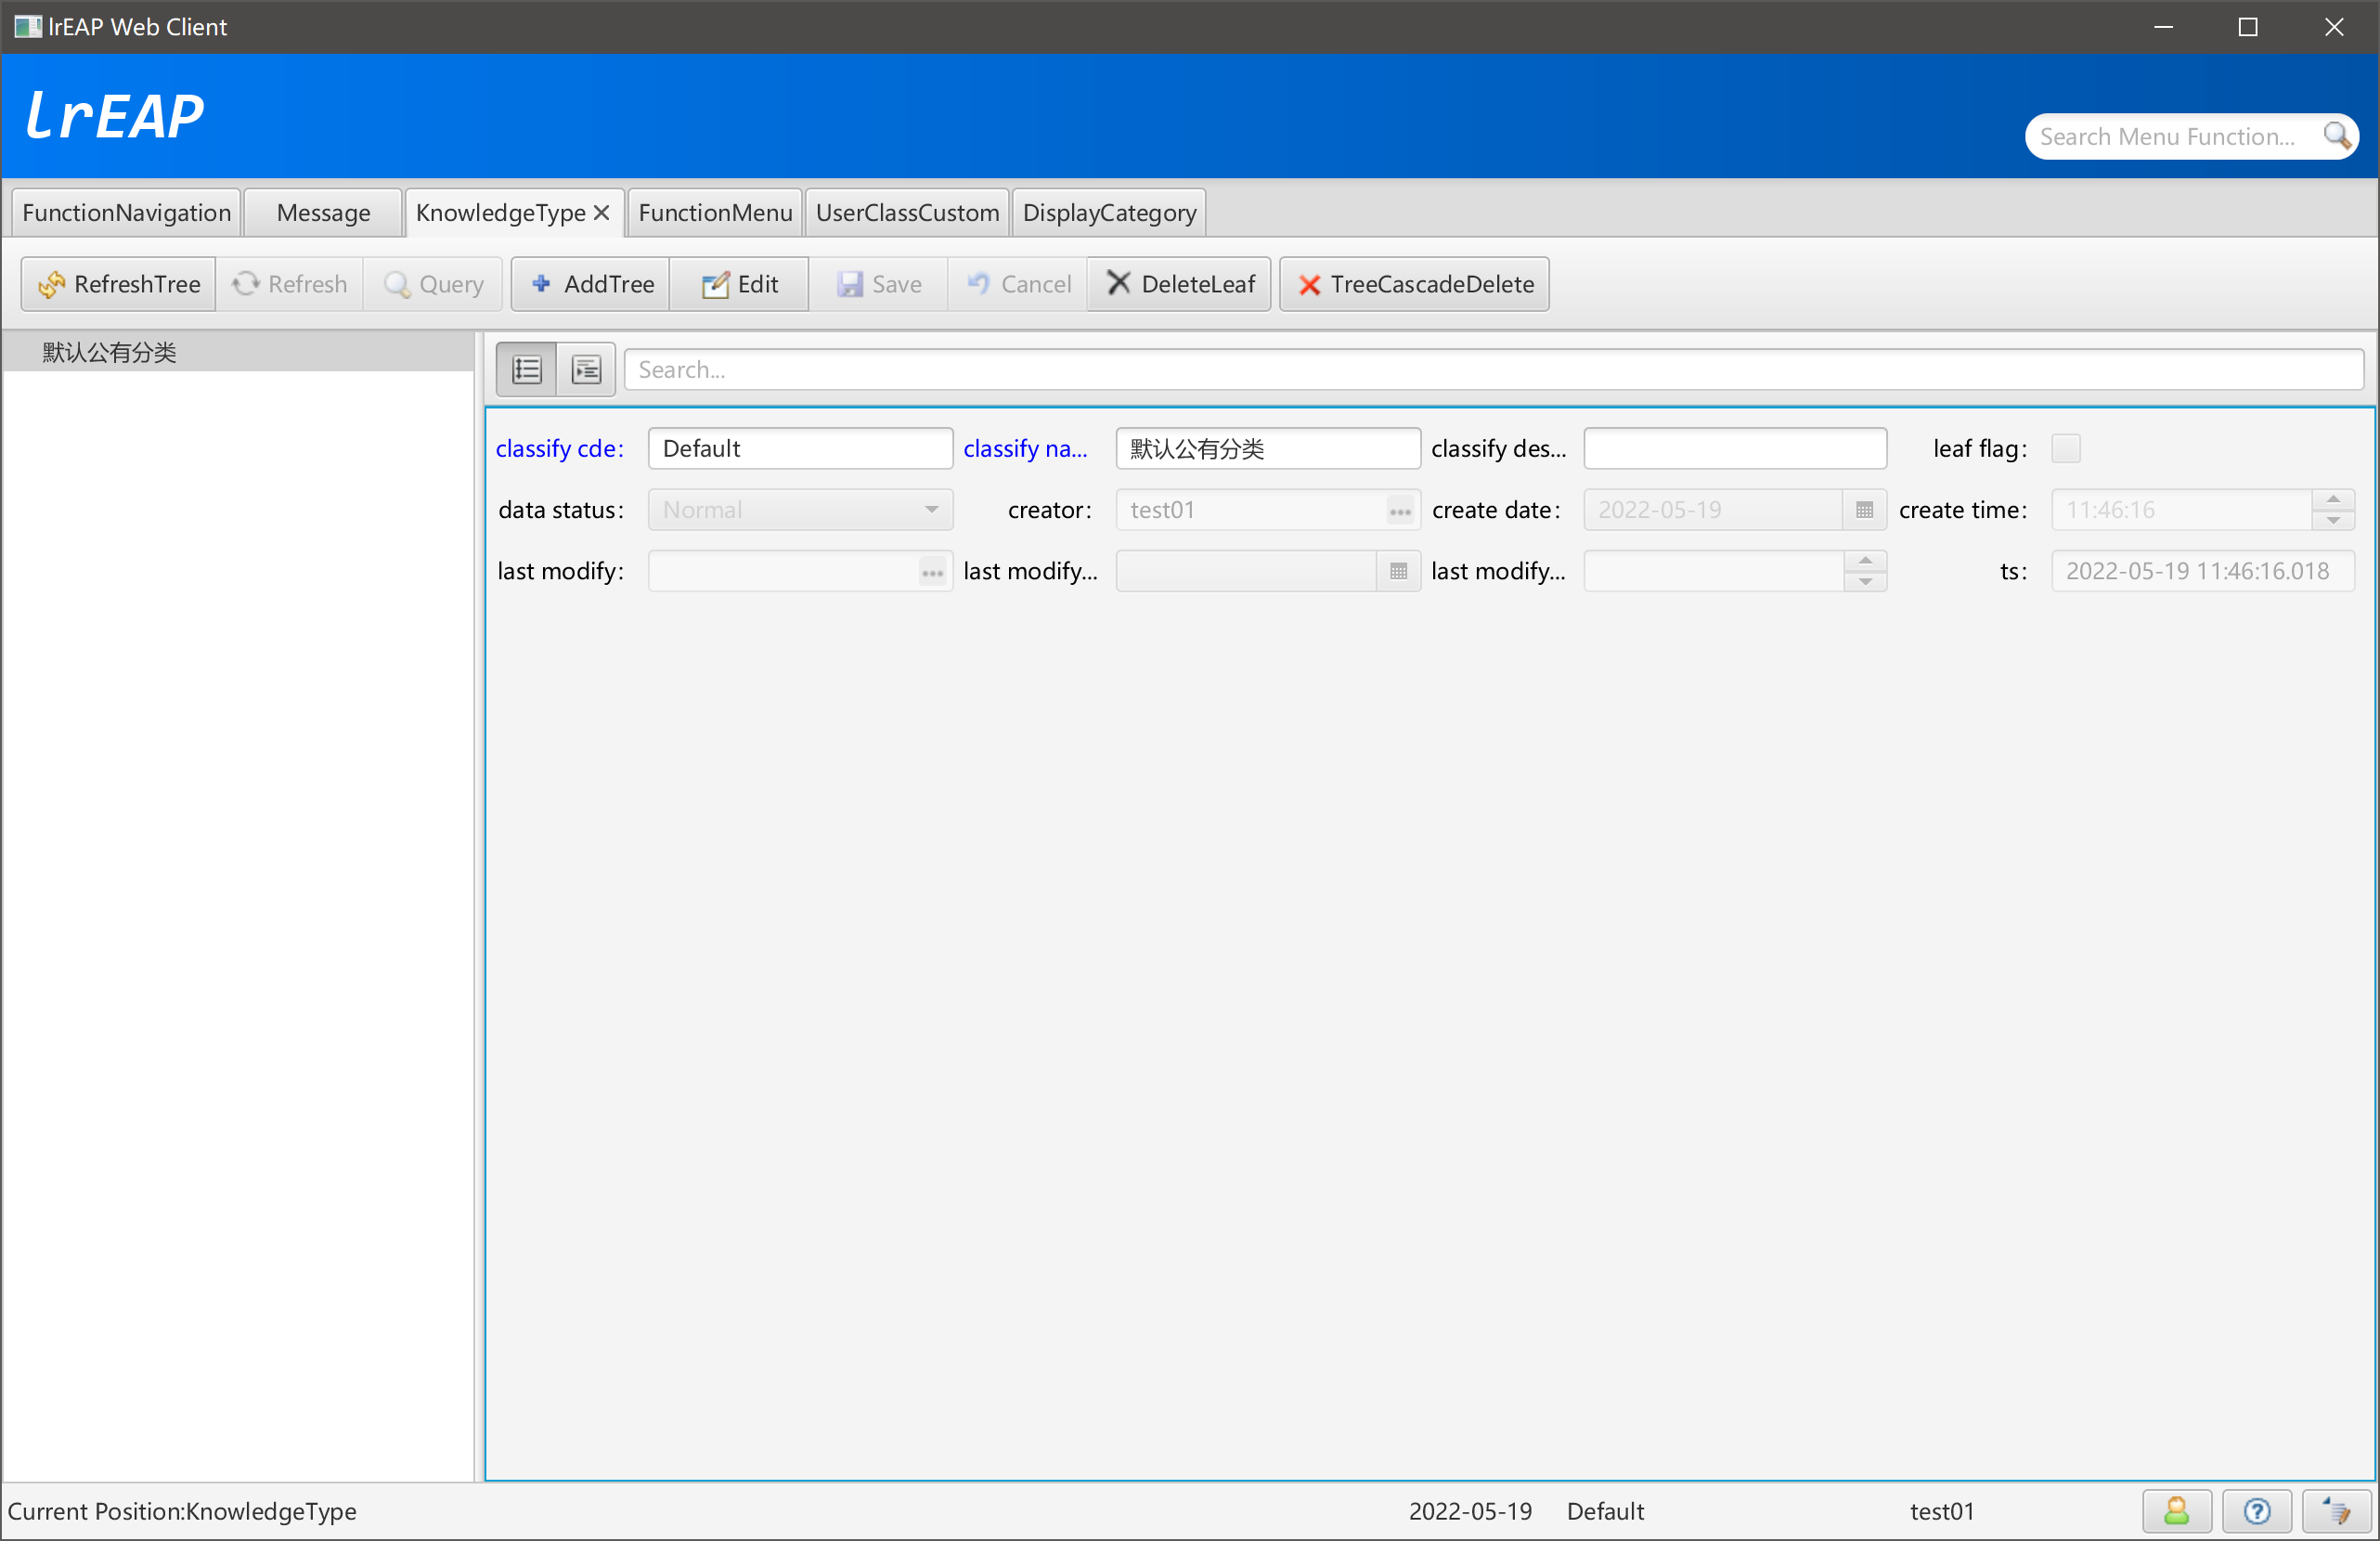Increase create time with up arrow
This screenshot has height=1541, width=2380.
coord(2333,500)
